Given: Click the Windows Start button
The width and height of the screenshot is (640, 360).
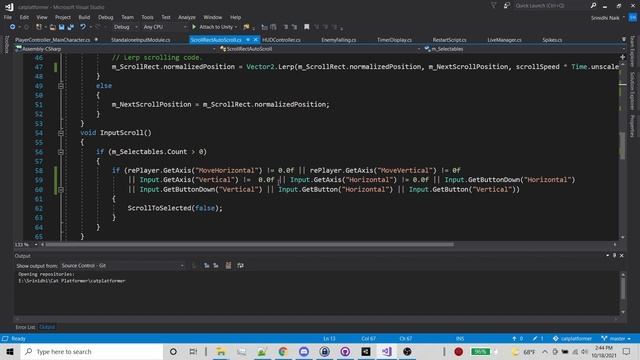Looking at the screenshot, I should coord(10,351).
